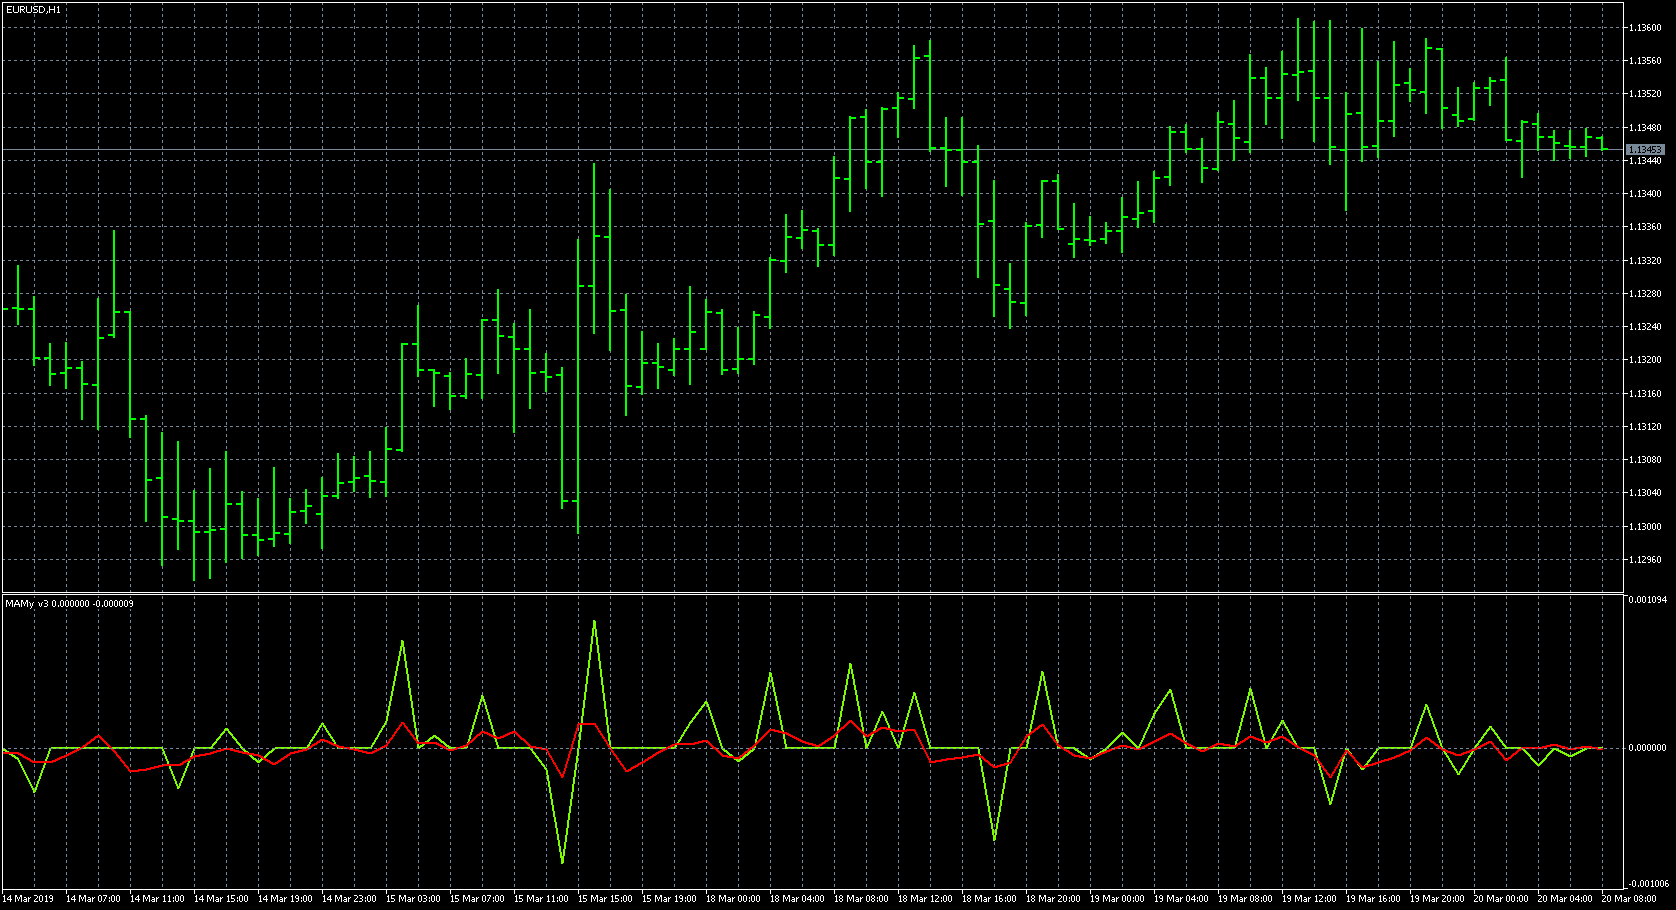Select the 20 Mar 08:00 time label
The image size is (1676, 910).
coord(1629,899)
